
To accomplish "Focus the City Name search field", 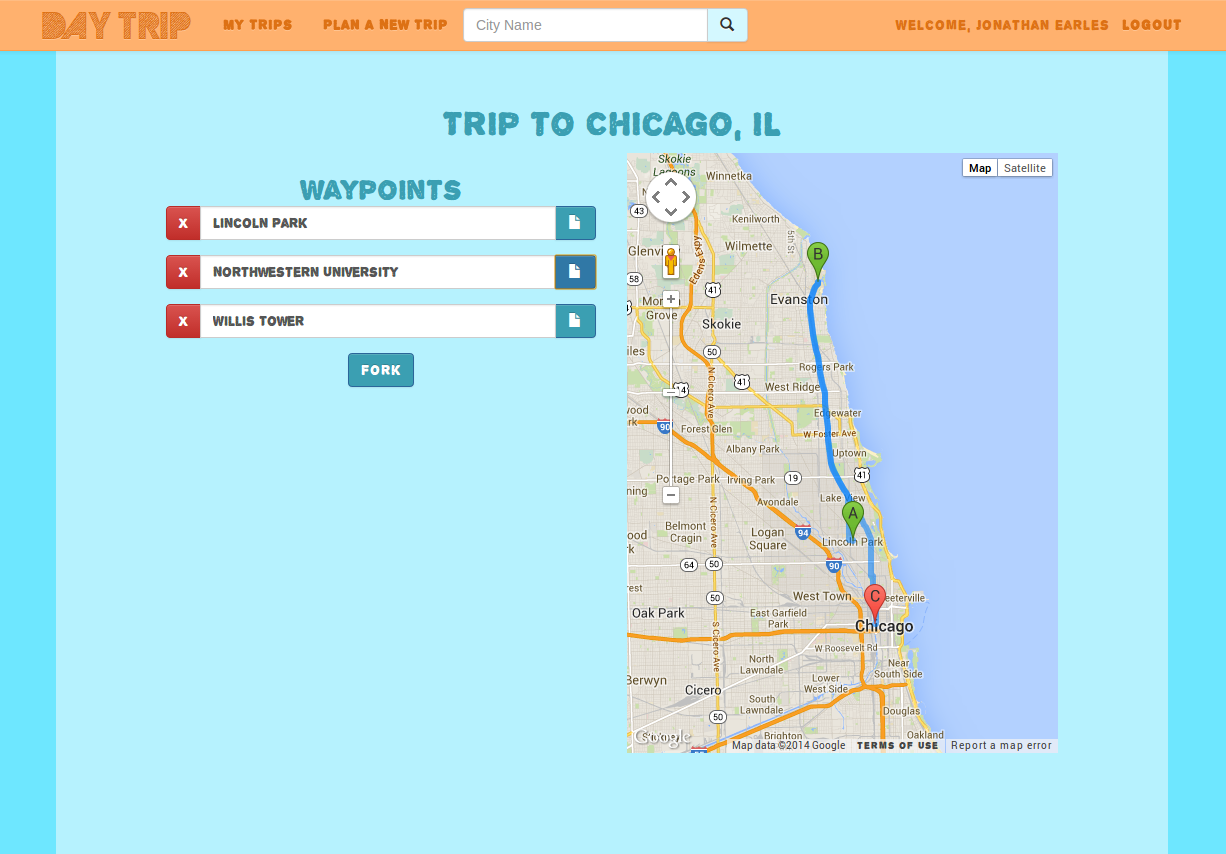I will point(585,25).
